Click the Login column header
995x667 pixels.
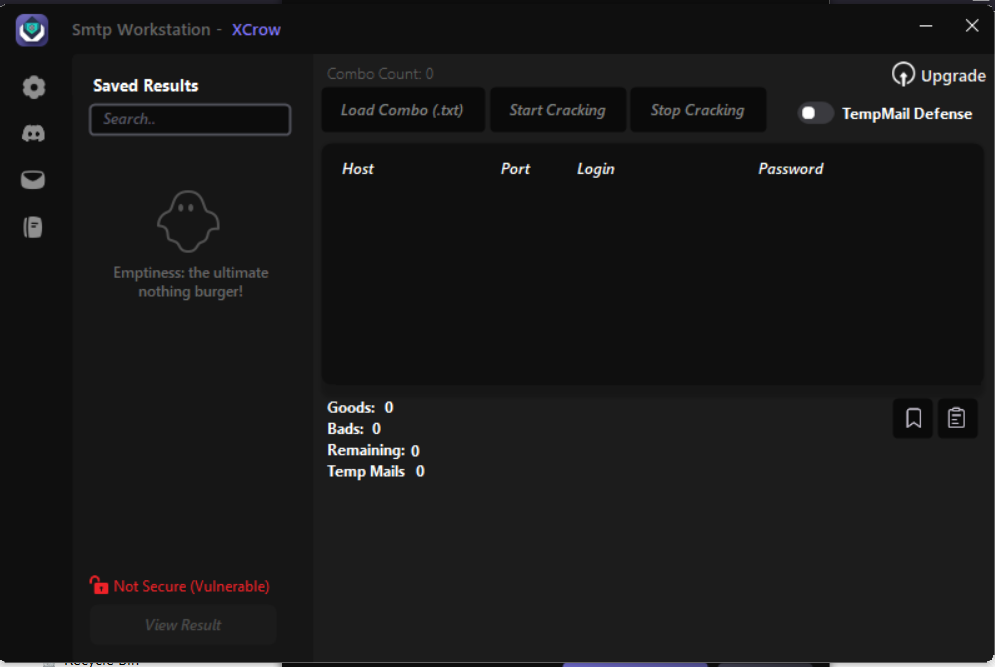595,169
